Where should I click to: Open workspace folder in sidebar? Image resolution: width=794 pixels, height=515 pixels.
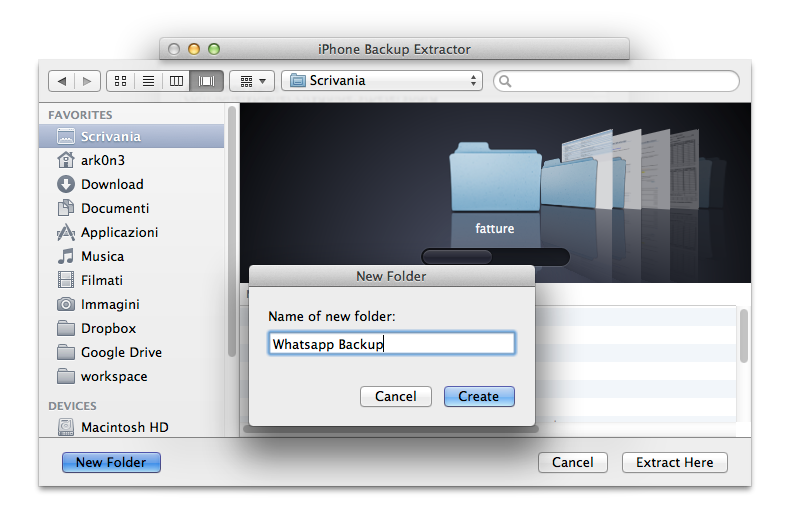point(132,376)
